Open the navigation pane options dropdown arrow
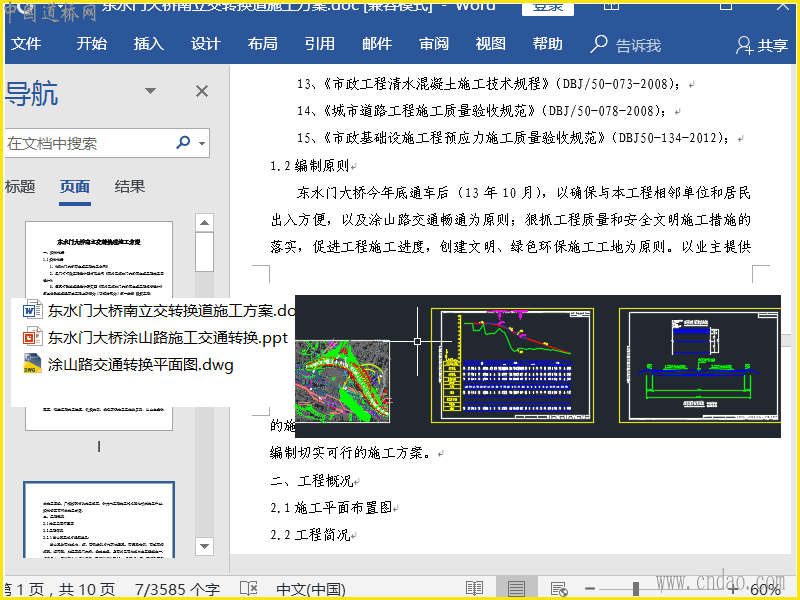Screen dimensions: 800x600 click(x=151, y=92)
